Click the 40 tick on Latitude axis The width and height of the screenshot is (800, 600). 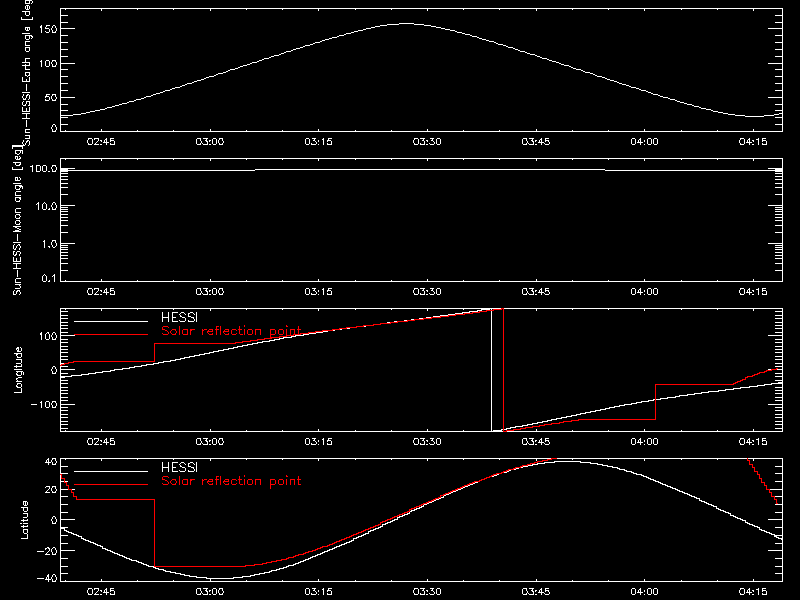click(51, 462)
